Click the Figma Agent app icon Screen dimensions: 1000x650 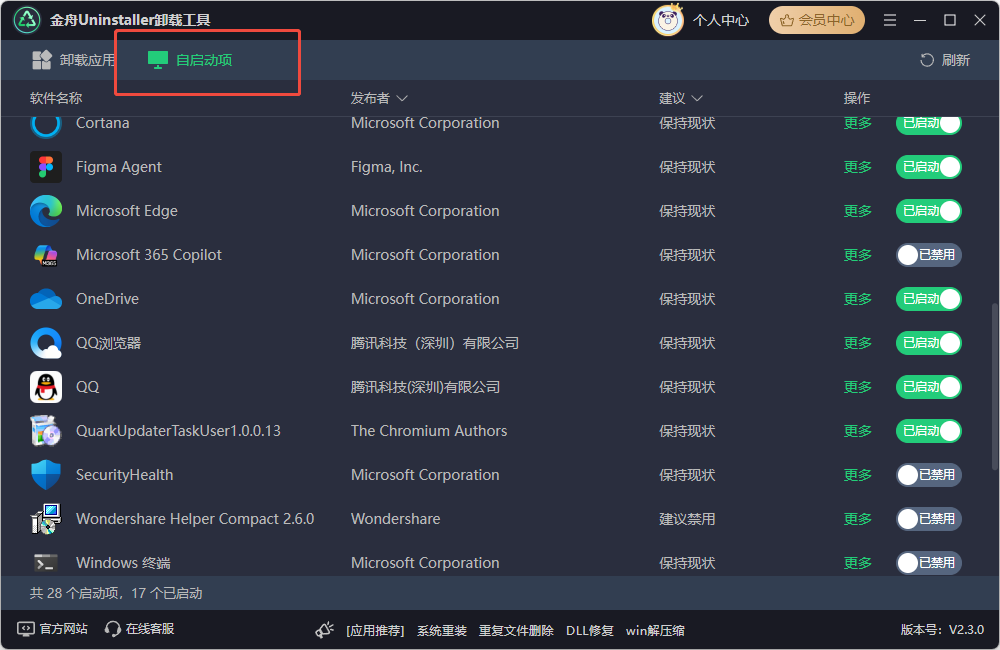click(x=46, y=167)
